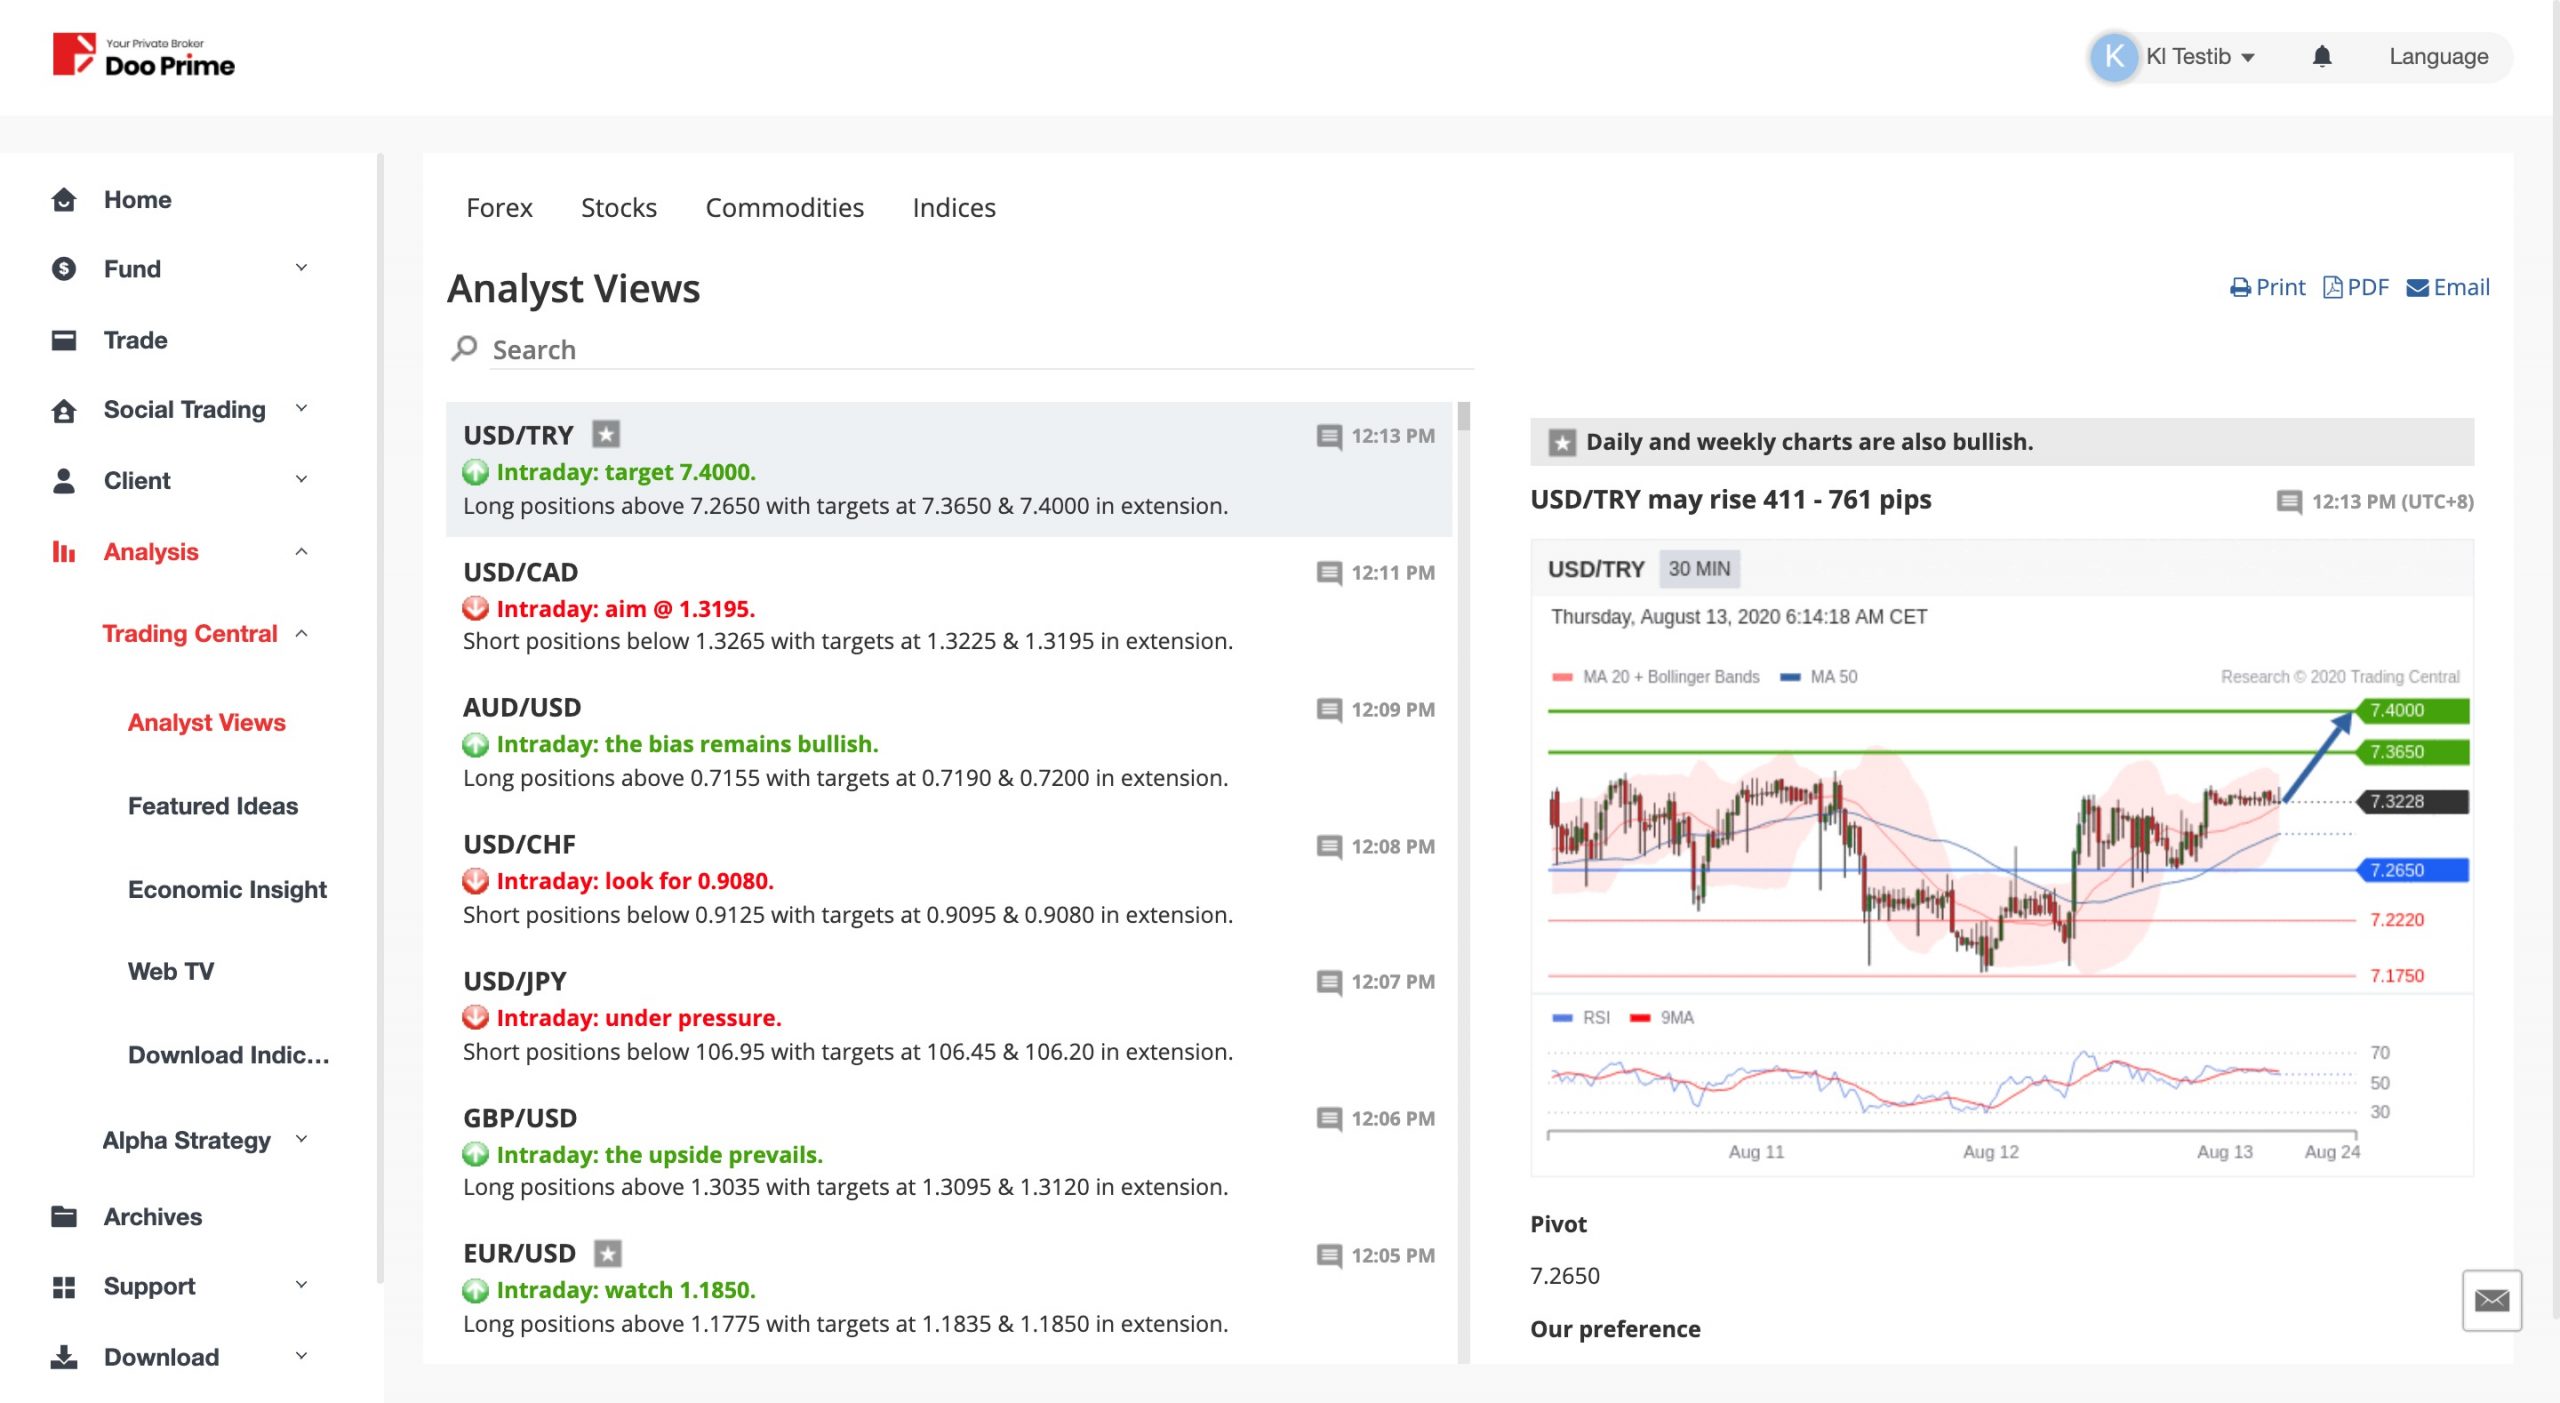Click the Home house icon in sidebar
Screen dimensions: 2560x1403
[x=64, y=199]
